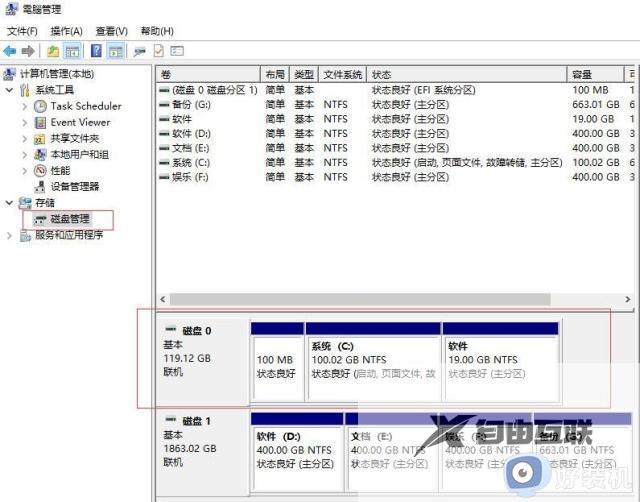Screen dimensions: 640x502
Task: Select the 文档 (E:) partition on 磁盘 1
Action: [x=391, y=452]
